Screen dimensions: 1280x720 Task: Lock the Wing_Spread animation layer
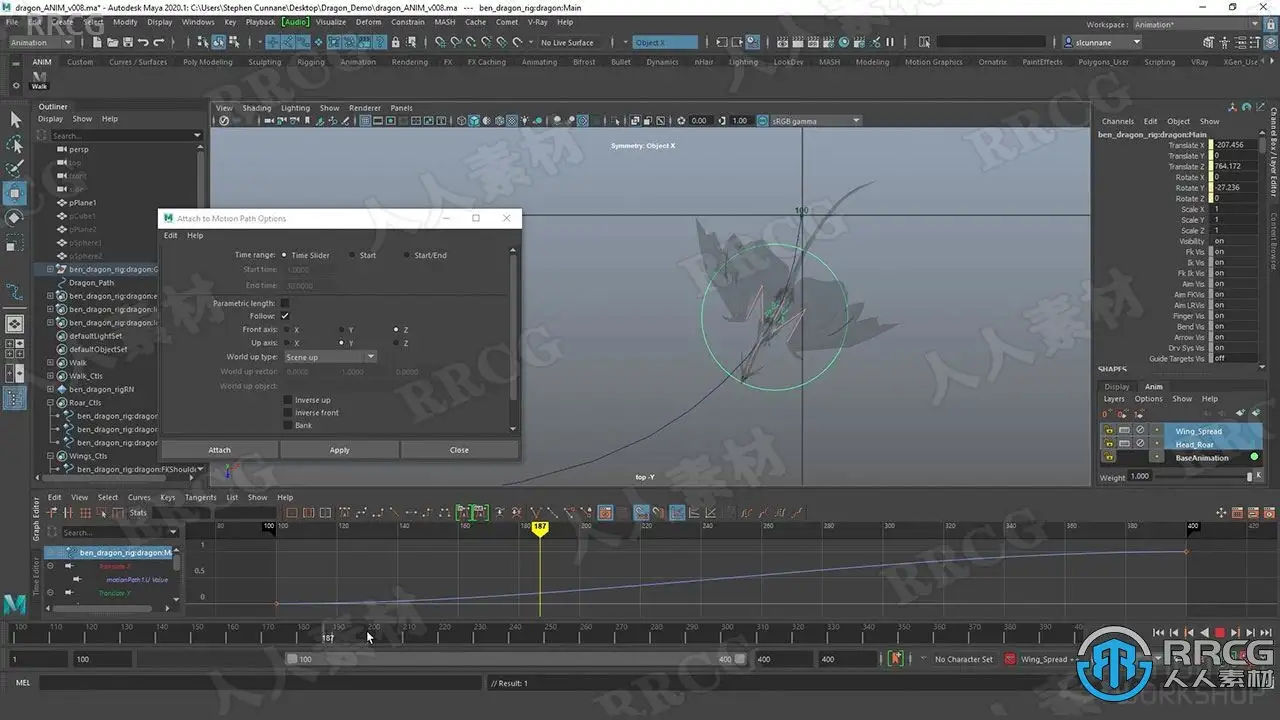point(1109,431)
